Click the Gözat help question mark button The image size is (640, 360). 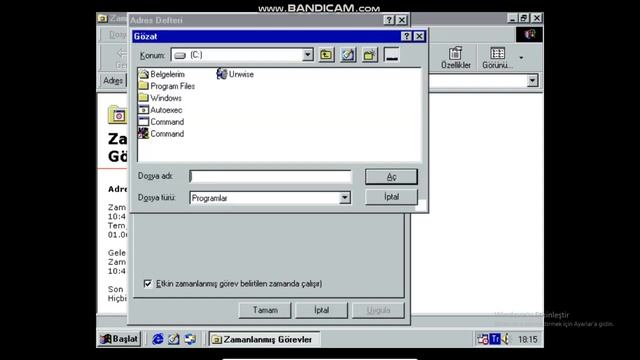[x=406, y=36]
